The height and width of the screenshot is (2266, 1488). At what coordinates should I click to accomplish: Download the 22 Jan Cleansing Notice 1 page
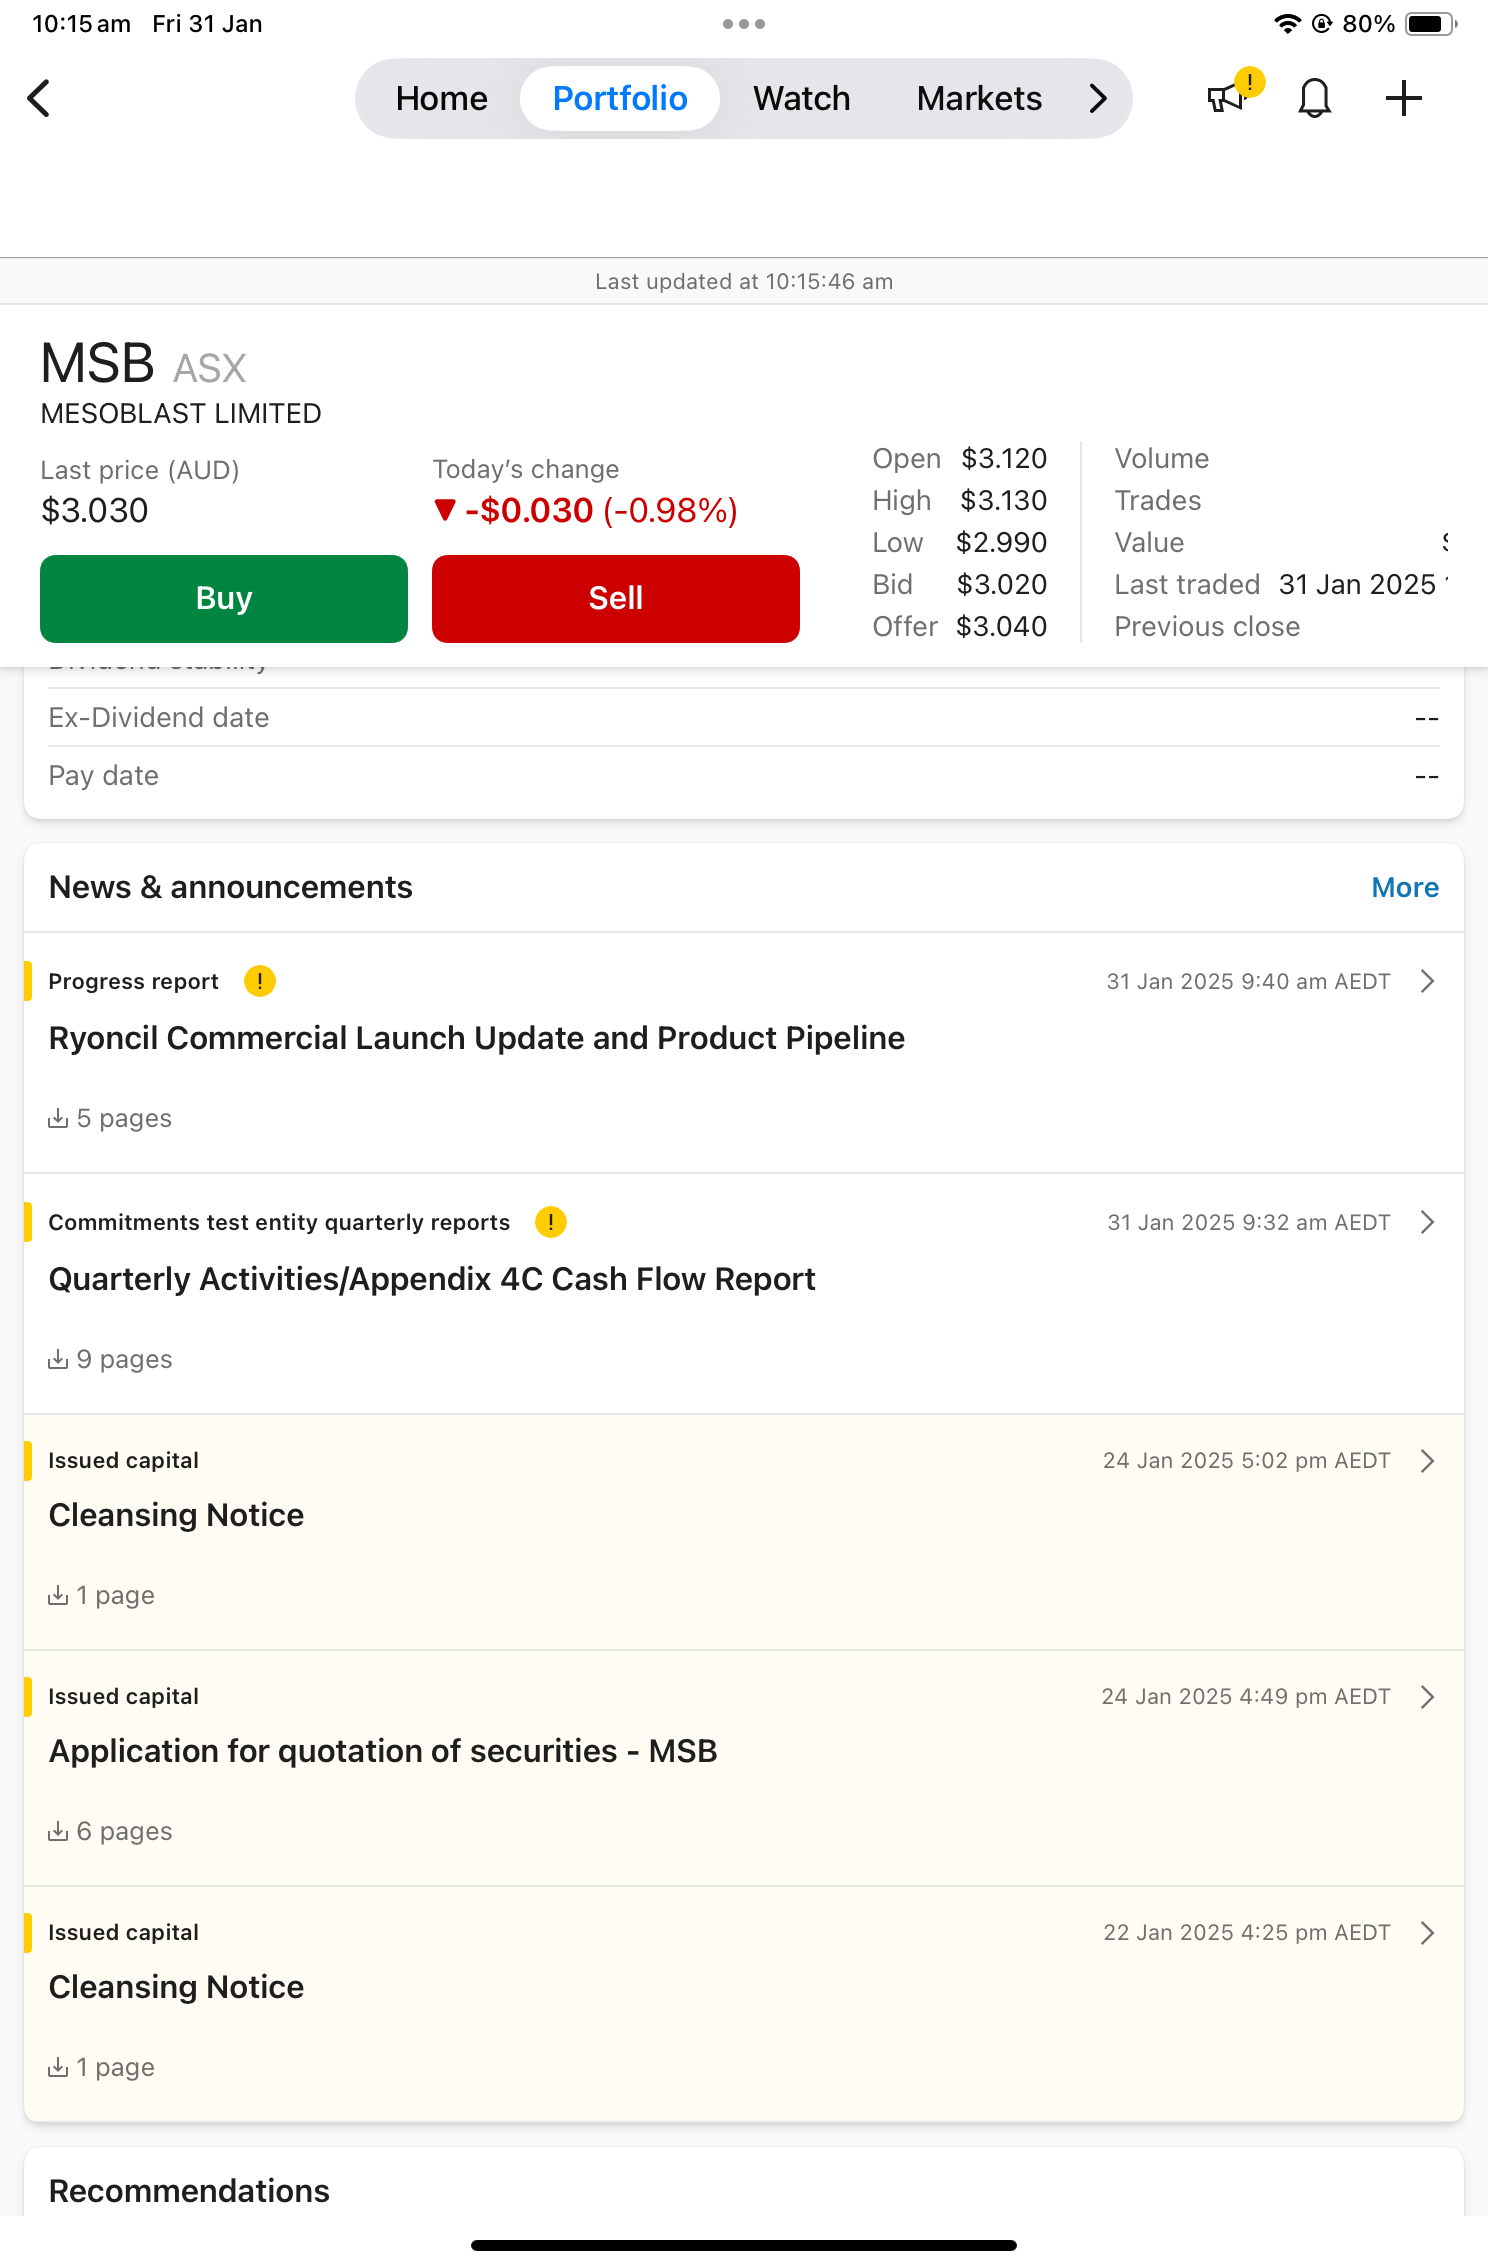[x=101, y=2067]
